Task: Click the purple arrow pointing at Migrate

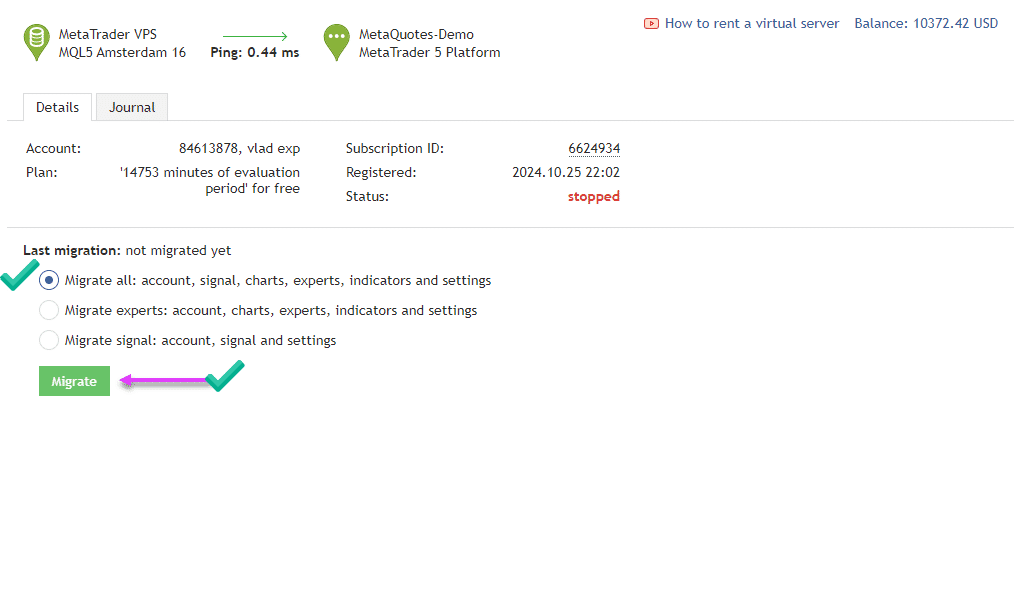Action: pyautogui.click(x=165, y=380)
